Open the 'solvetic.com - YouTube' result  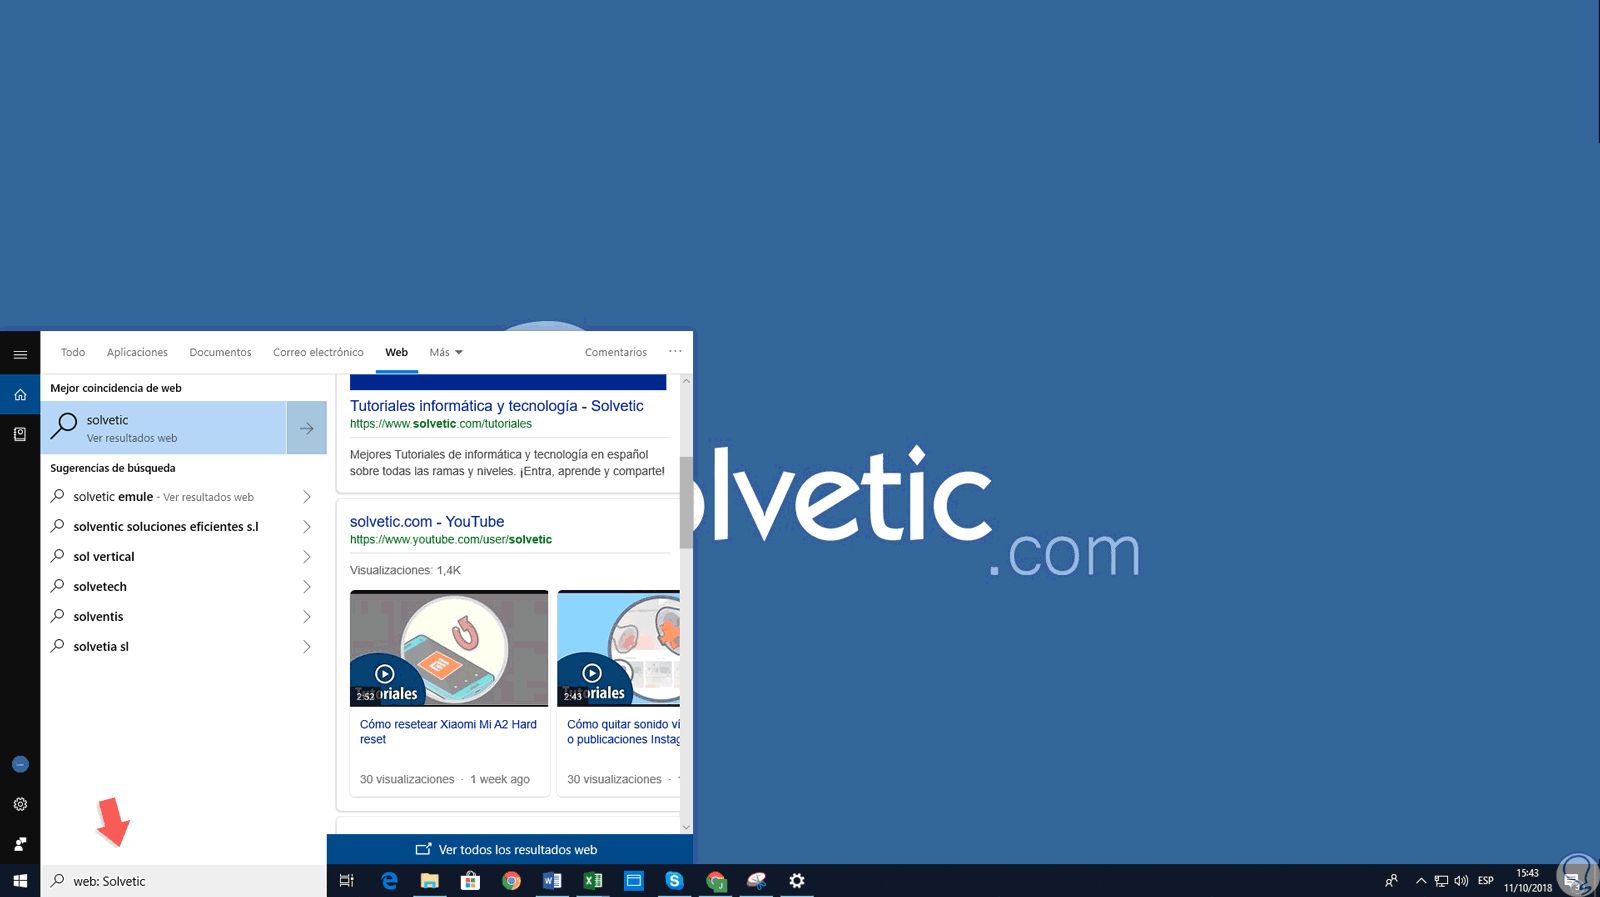pyautogui.click(x=427, y=522)
